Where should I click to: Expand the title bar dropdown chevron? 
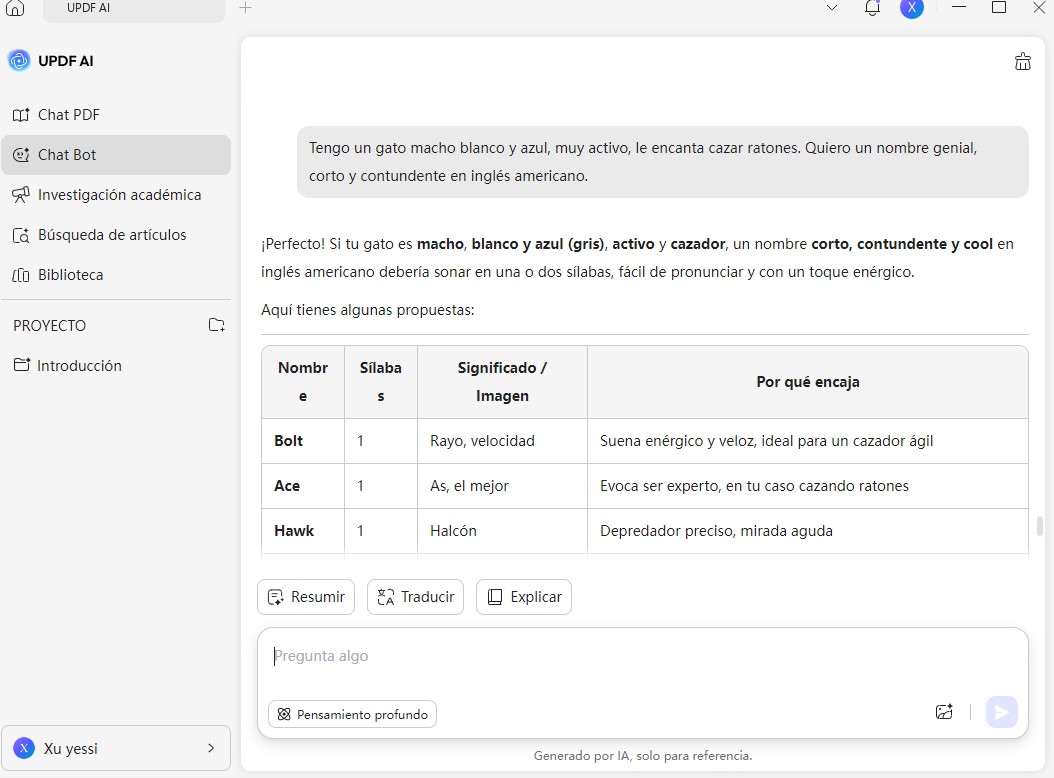(832, 8)
